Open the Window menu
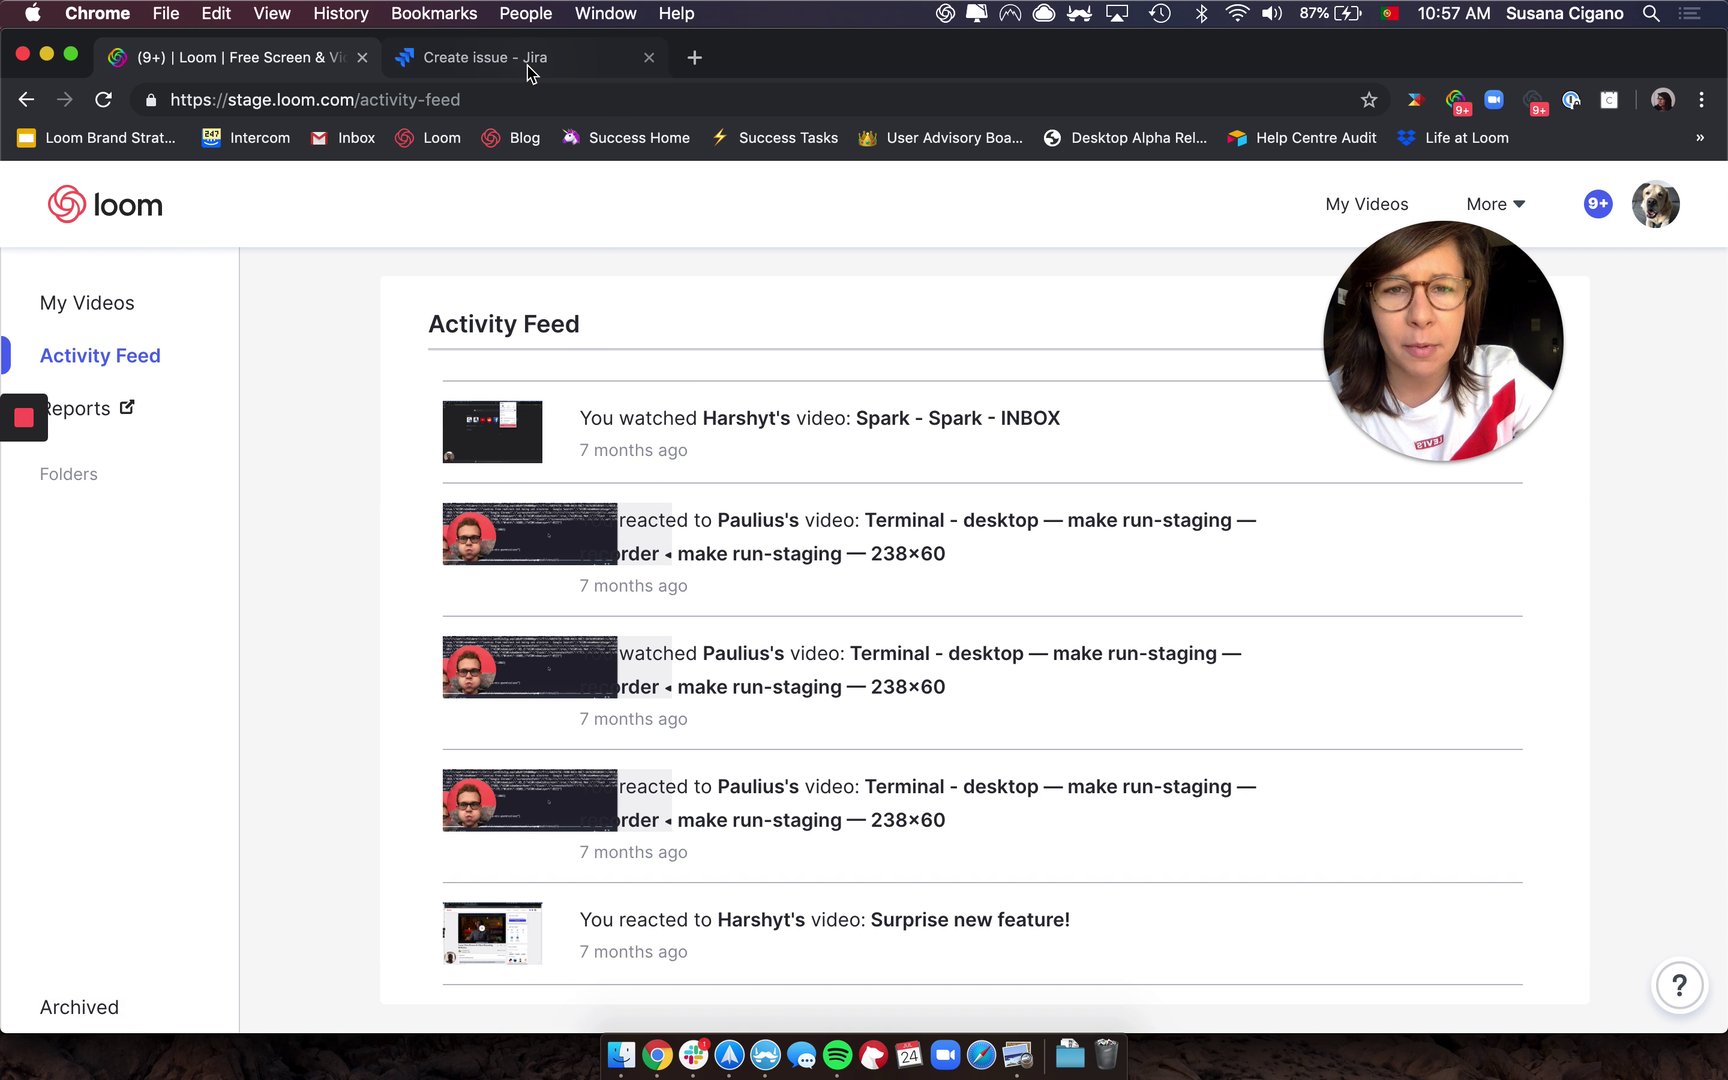Viewport: 1728px width, 1080px height. [605, 14]
